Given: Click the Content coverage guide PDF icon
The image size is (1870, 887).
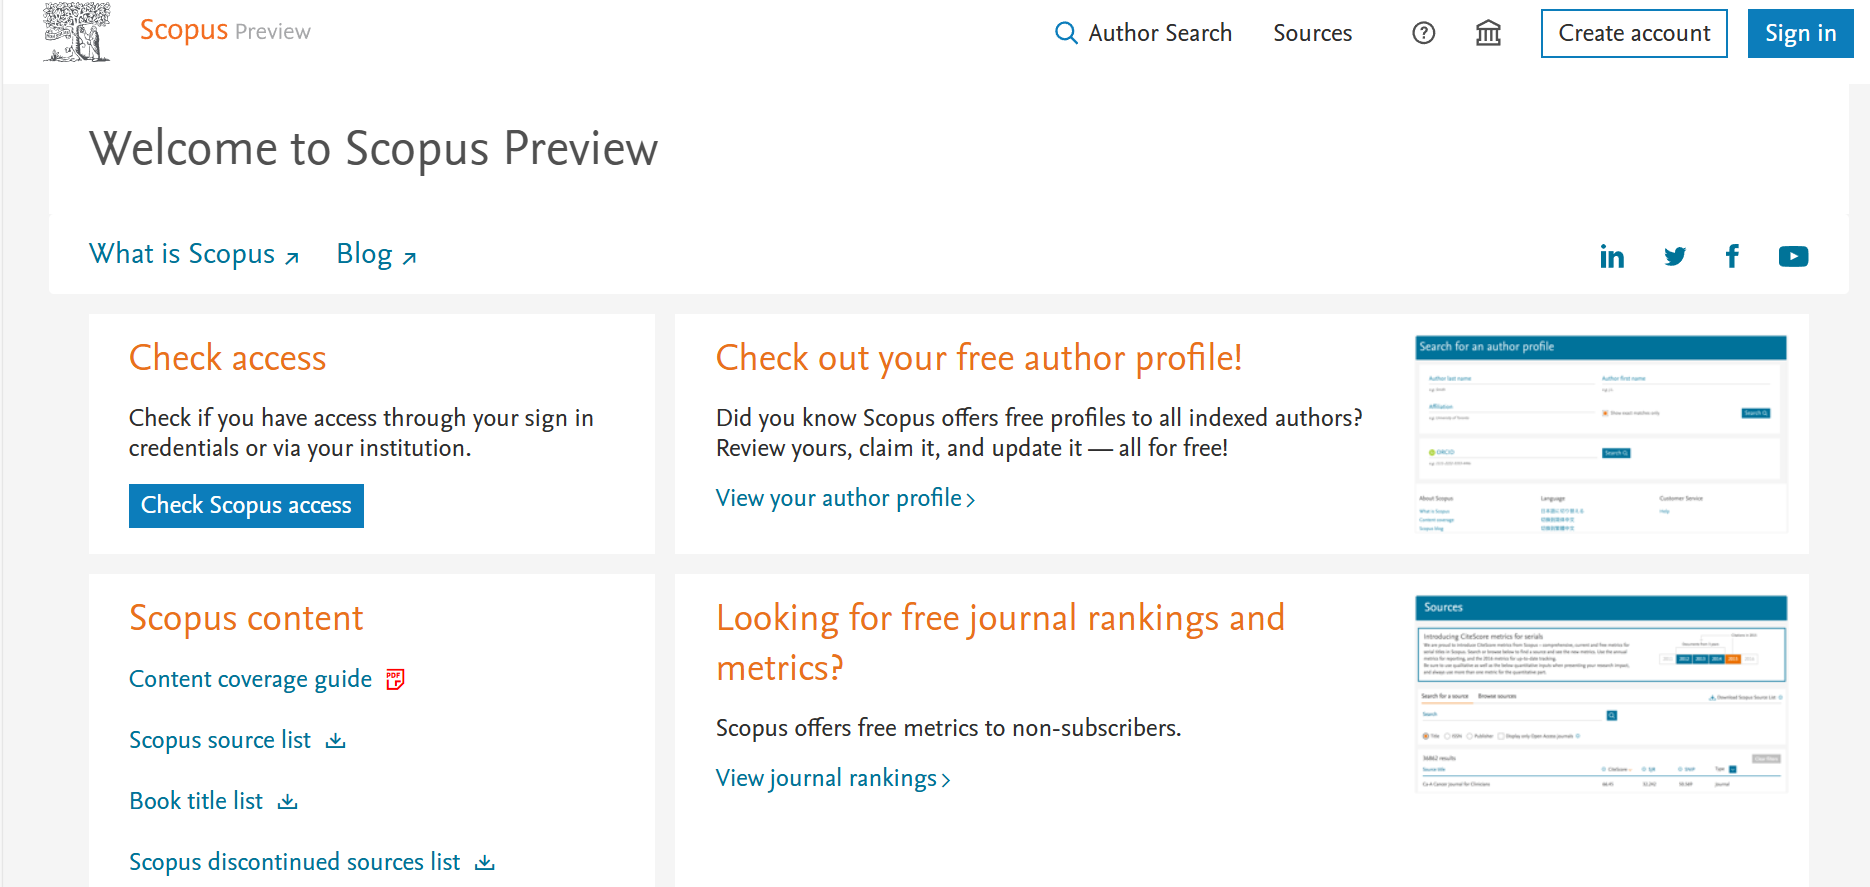Looking at the screenshot, I should pyautogui.click(x=395, y=680).
